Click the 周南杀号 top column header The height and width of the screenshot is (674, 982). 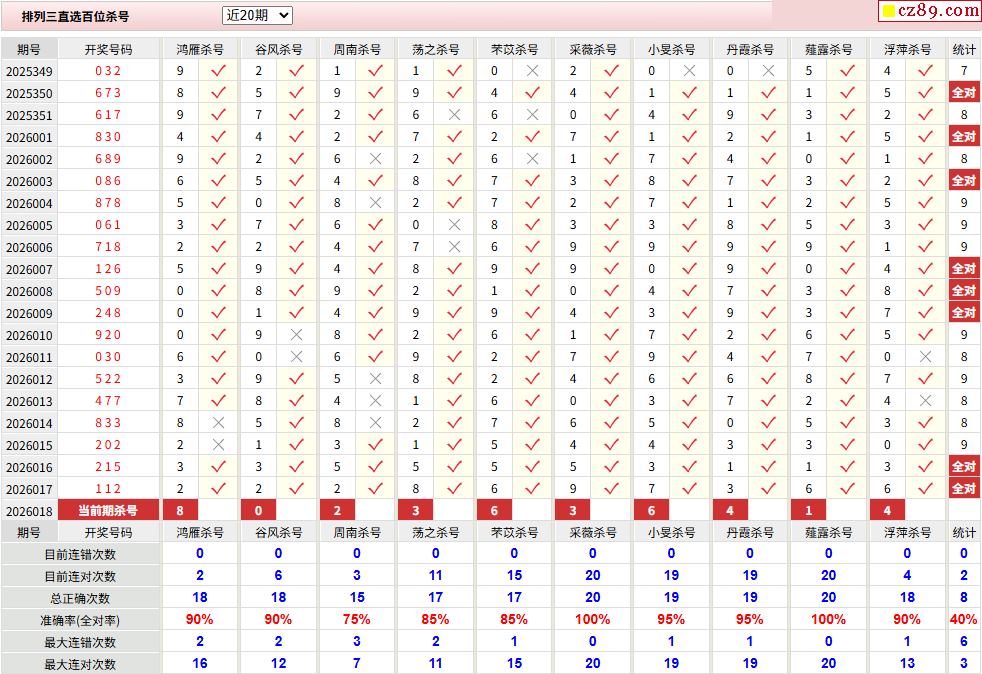pos(357,49)
